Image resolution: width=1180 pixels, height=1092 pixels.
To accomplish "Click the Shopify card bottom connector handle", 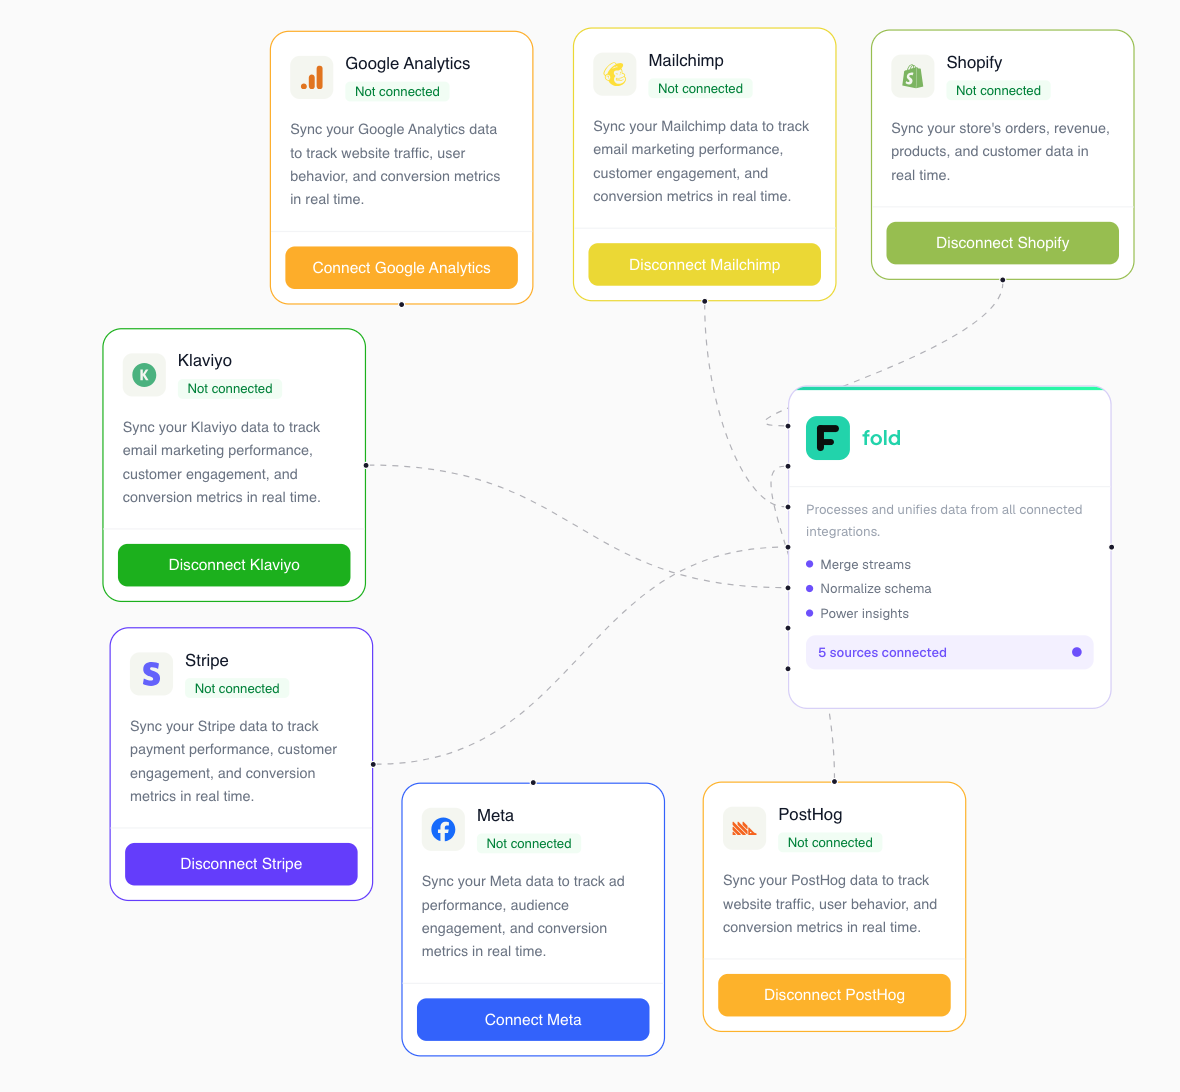I will tap(1002, 280).
